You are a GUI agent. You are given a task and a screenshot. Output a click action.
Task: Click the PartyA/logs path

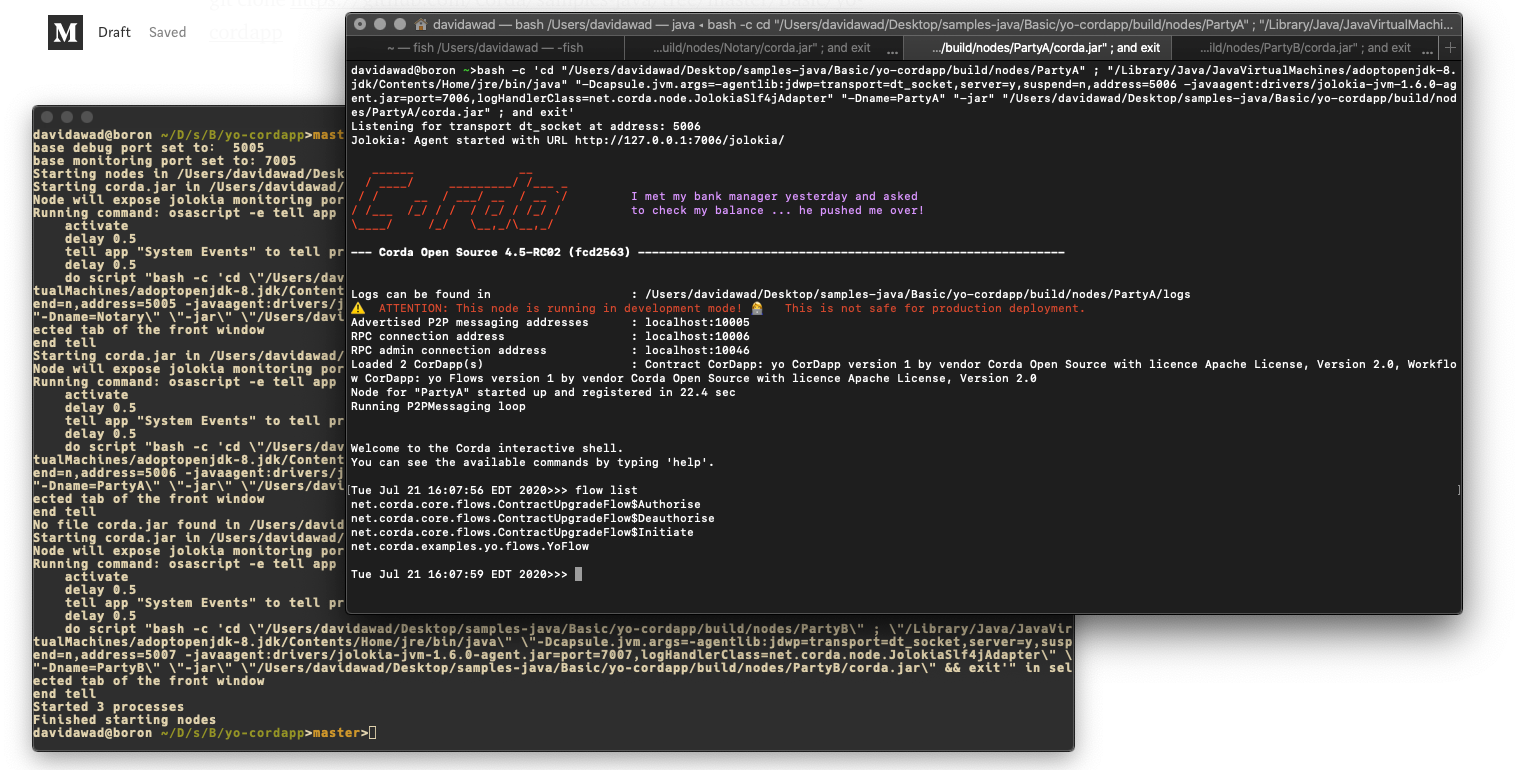click(918, 294)
